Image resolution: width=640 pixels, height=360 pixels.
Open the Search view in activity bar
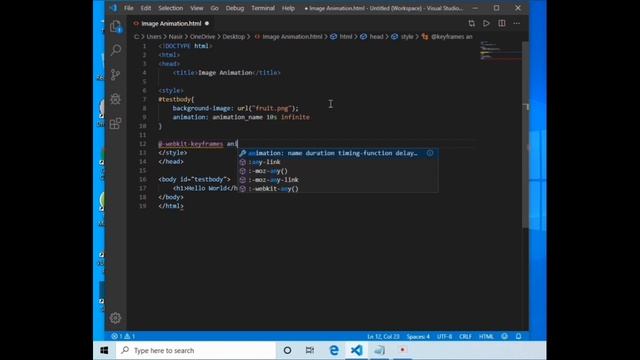pos(116,50)
